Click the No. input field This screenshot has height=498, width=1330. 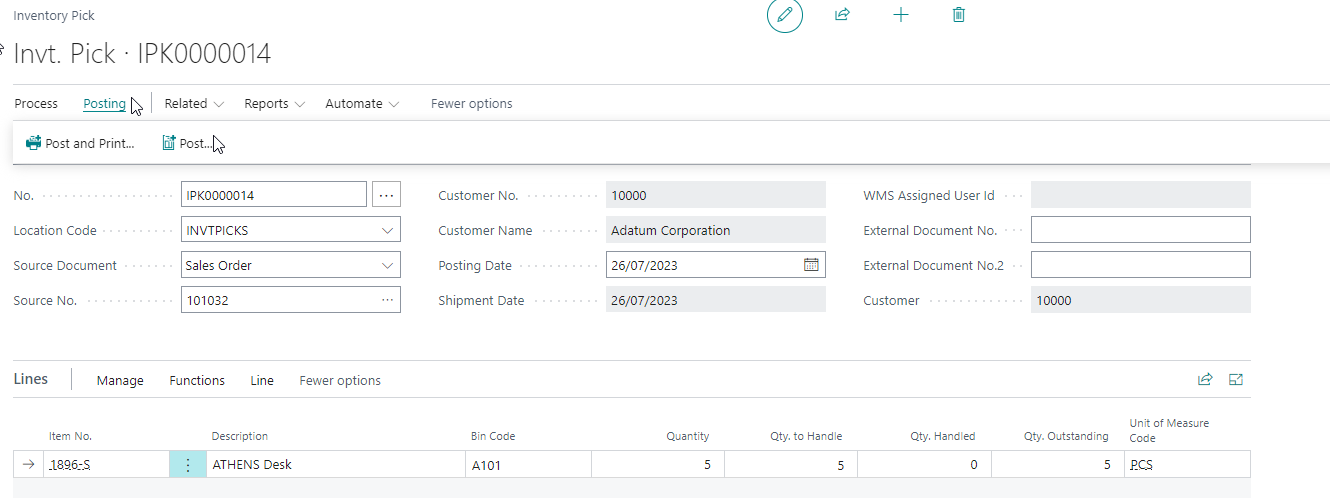274,194
